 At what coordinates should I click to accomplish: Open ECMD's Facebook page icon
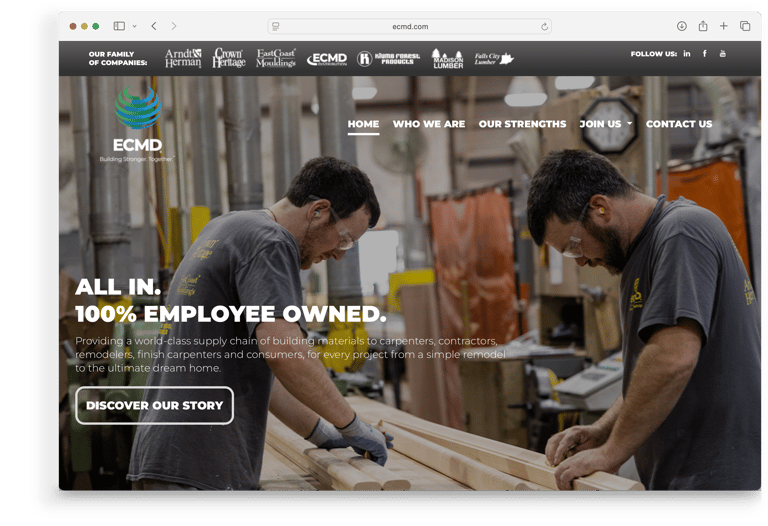point(704,54)
